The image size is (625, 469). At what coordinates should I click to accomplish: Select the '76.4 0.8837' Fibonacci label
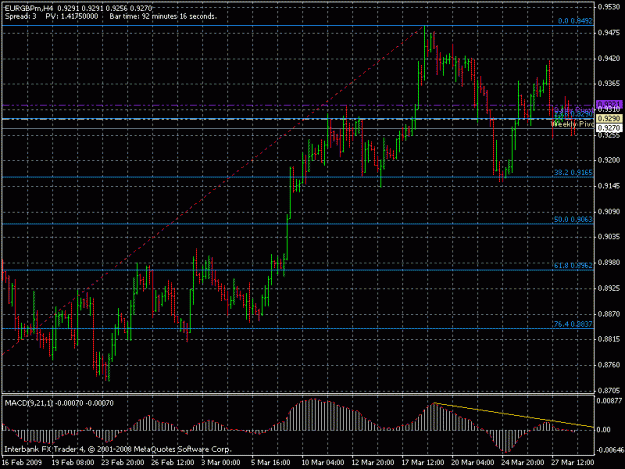pyautogui.click(x=573, y=324)
